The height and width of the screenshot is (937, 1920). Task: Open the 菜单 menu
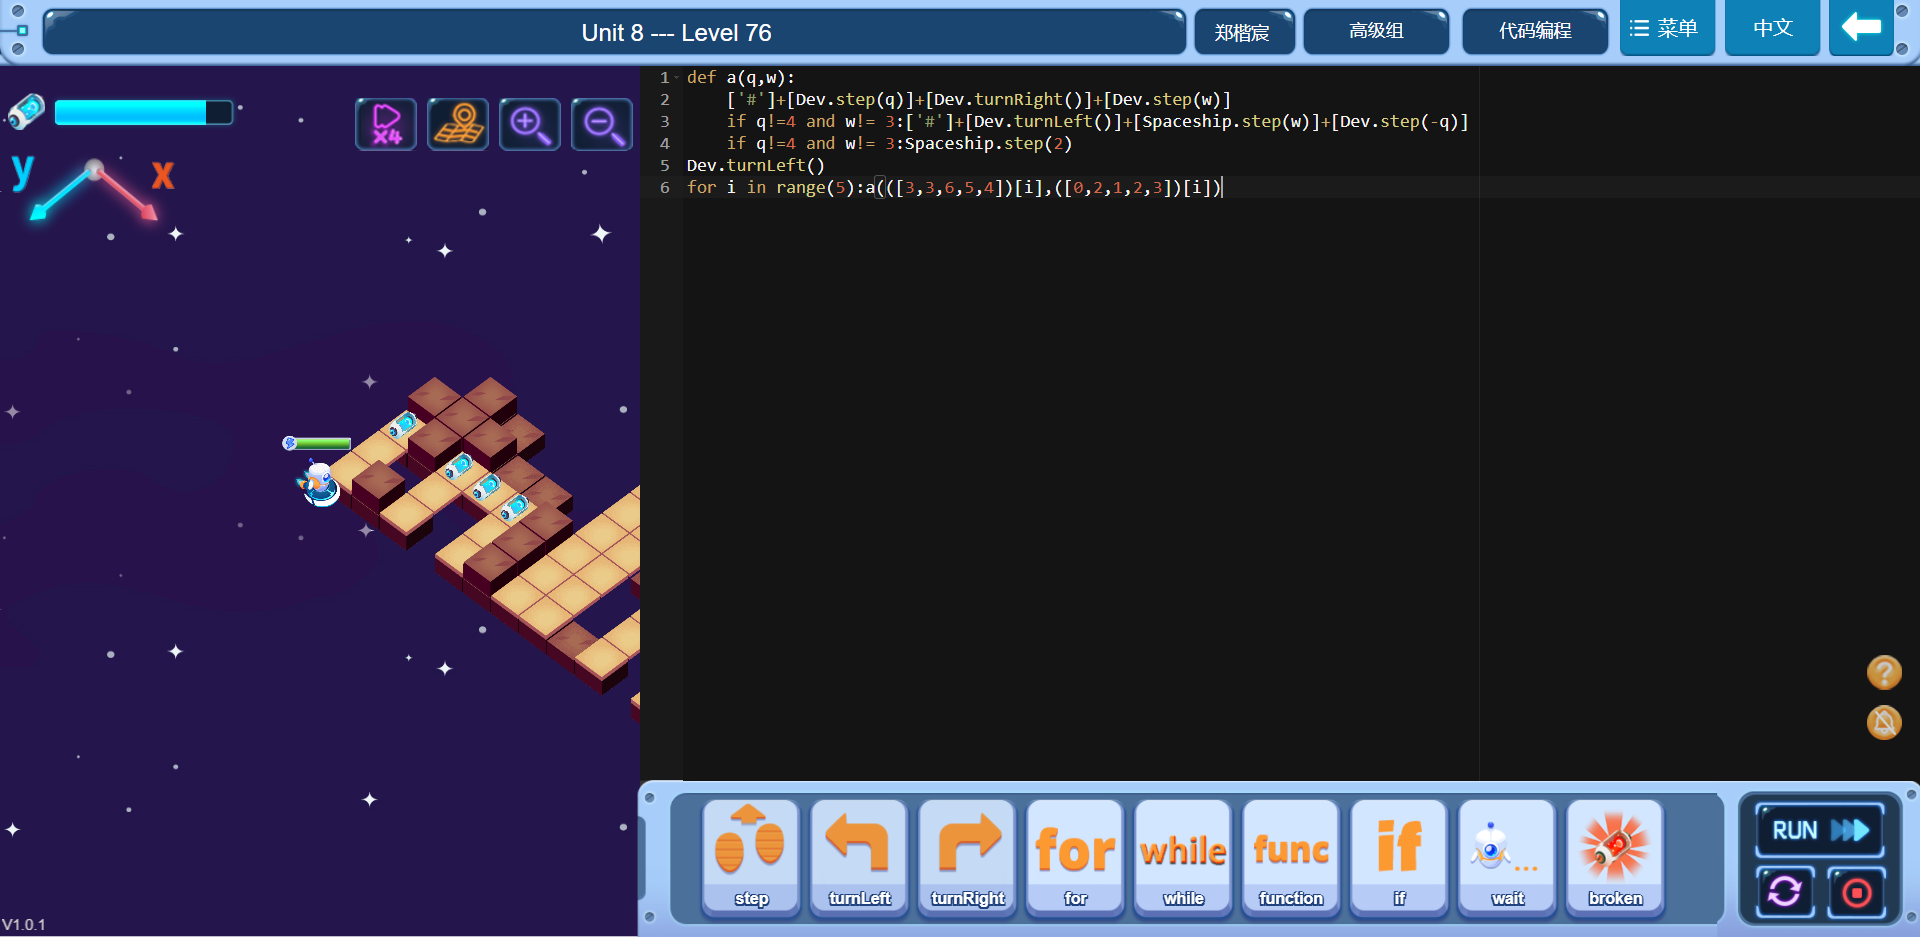coord(1667,28)
